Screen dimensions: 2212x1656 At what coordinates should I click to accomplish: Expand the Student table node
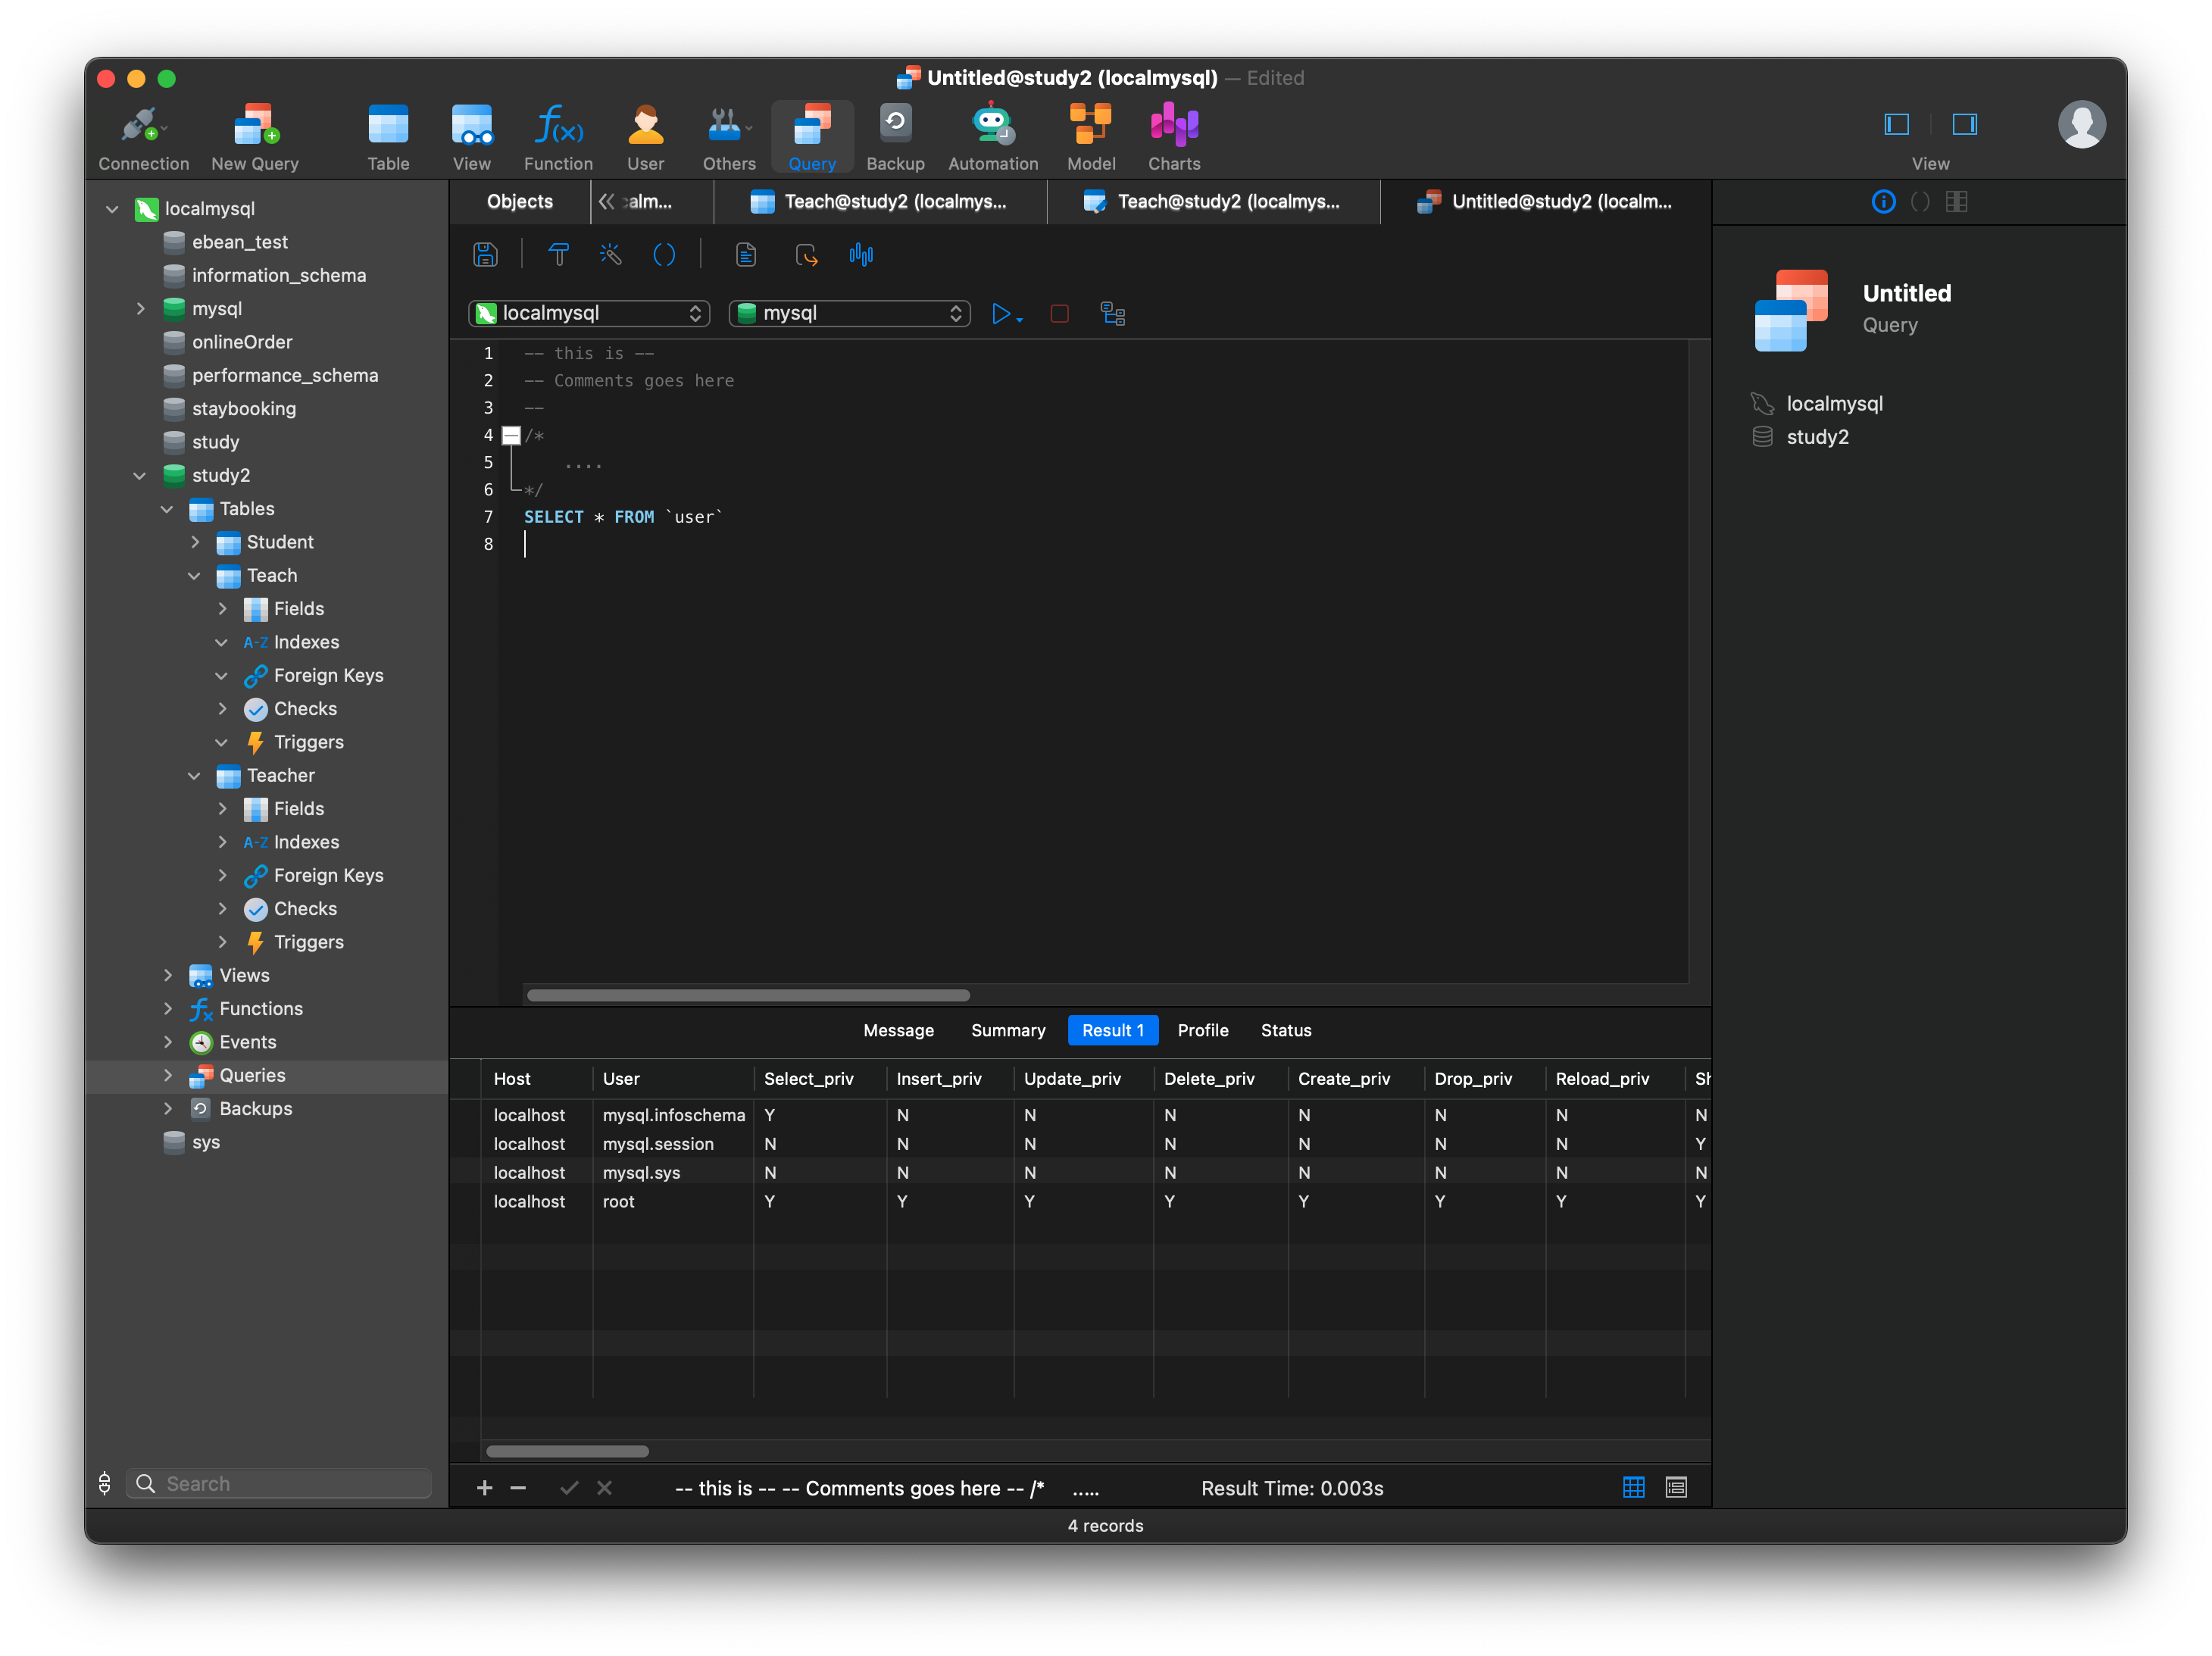coord(195,542)
